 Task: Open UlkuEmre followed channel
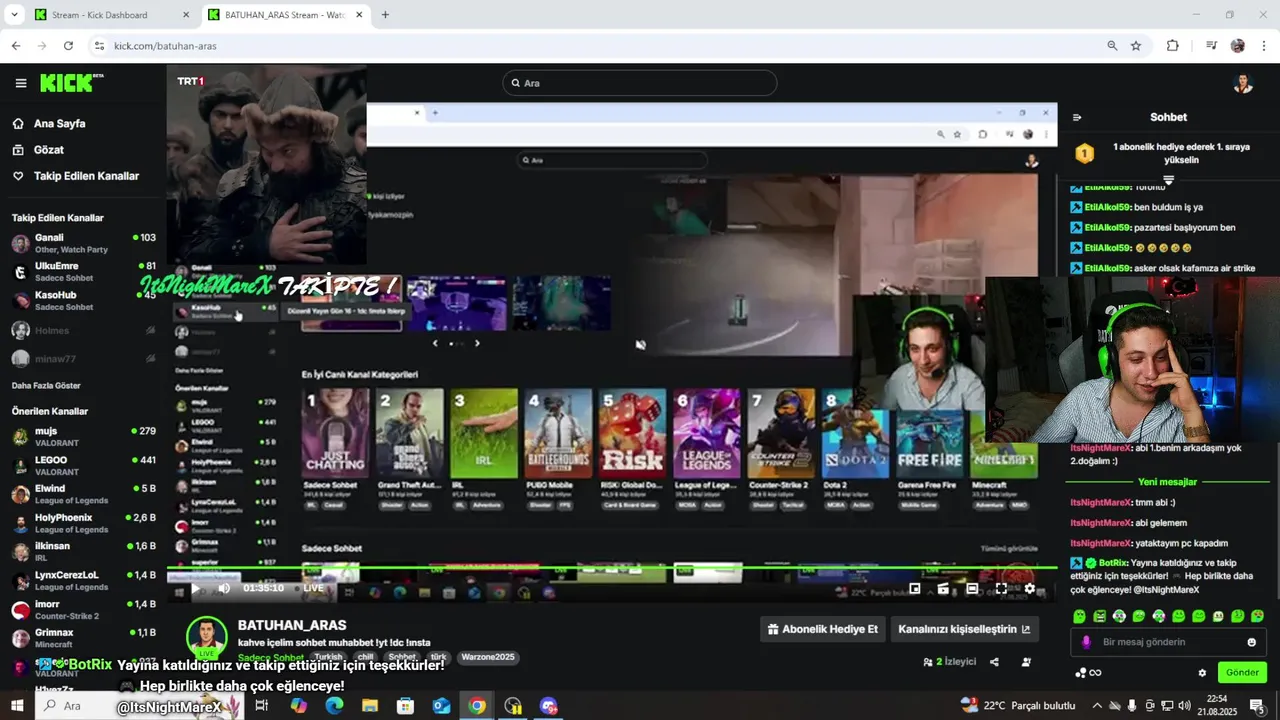coord(84,271)
